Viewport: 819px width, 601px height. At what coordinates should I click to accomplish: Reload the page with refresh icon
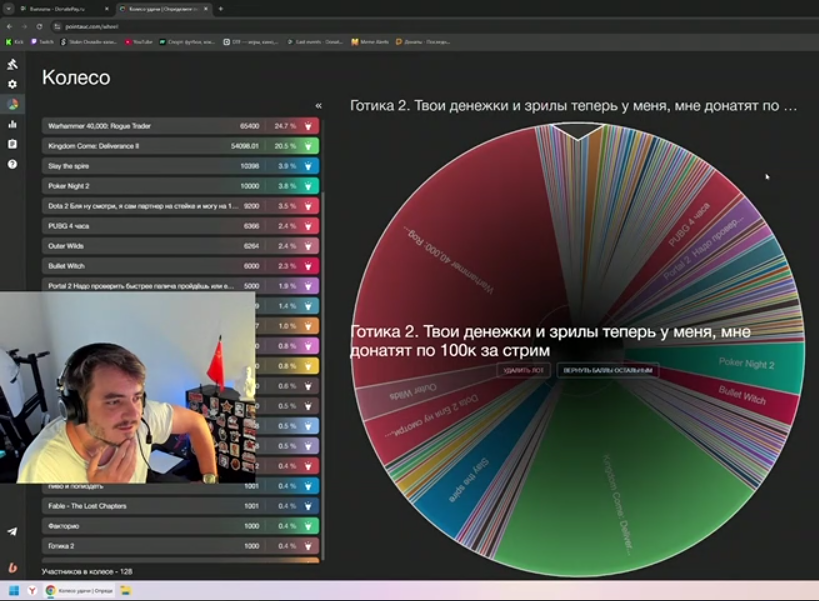[39, 26]
